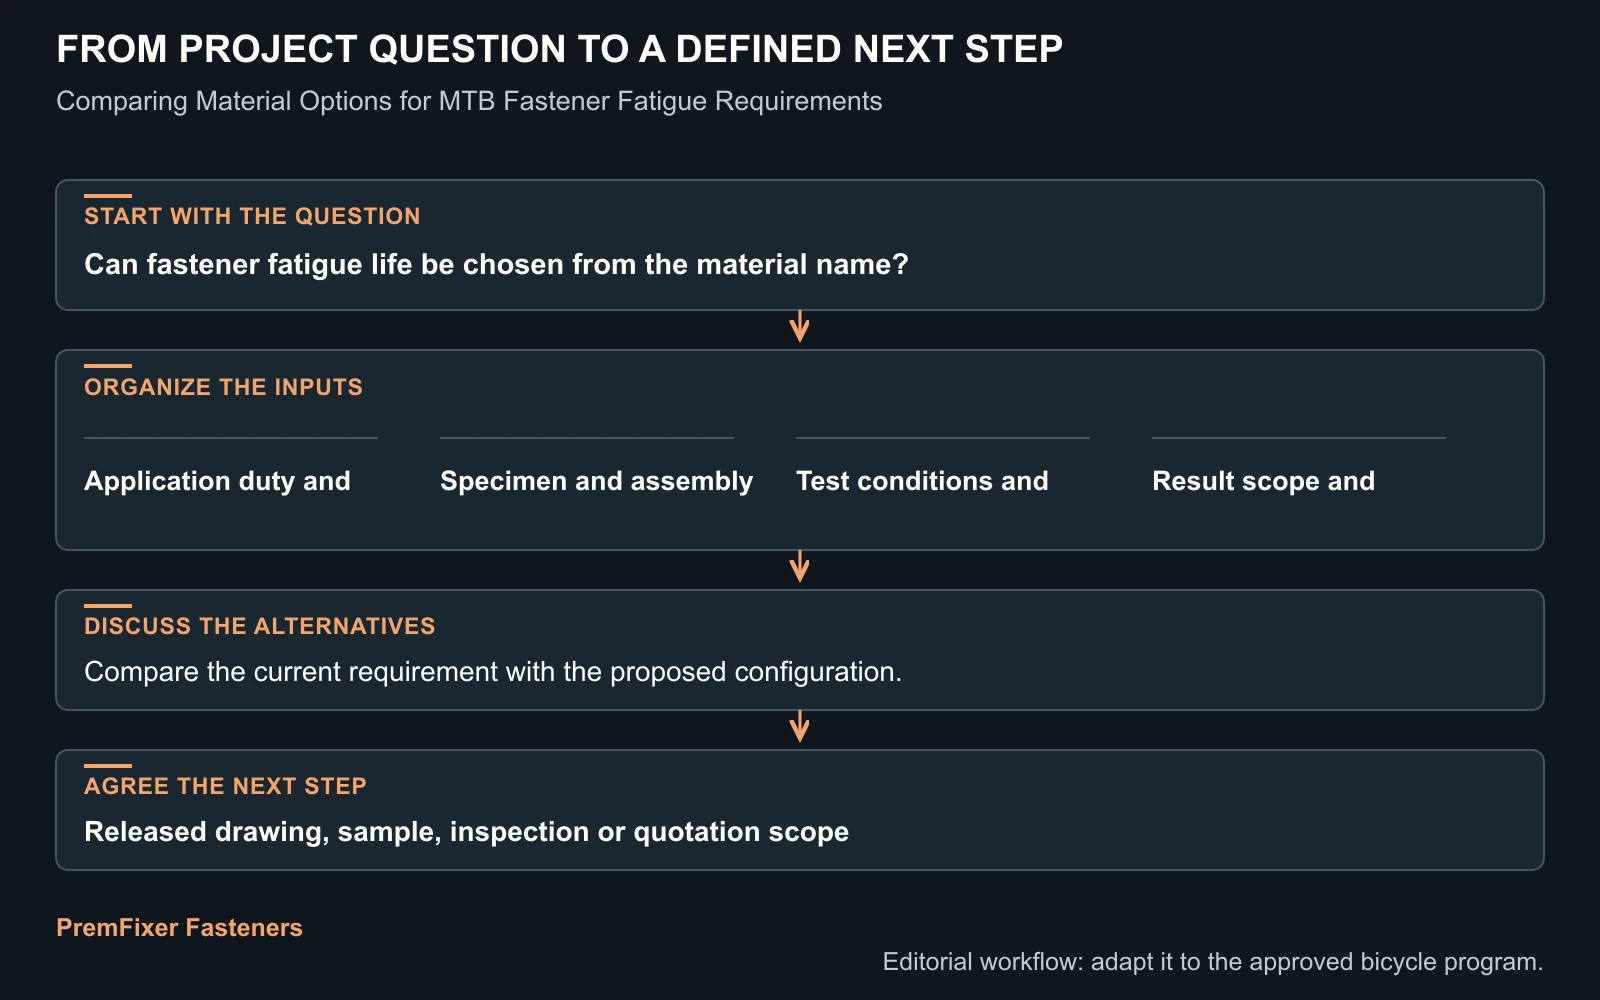1600x1000 pixels.
Task: Click the Discuss The Alternatives label
Action: 259,626
